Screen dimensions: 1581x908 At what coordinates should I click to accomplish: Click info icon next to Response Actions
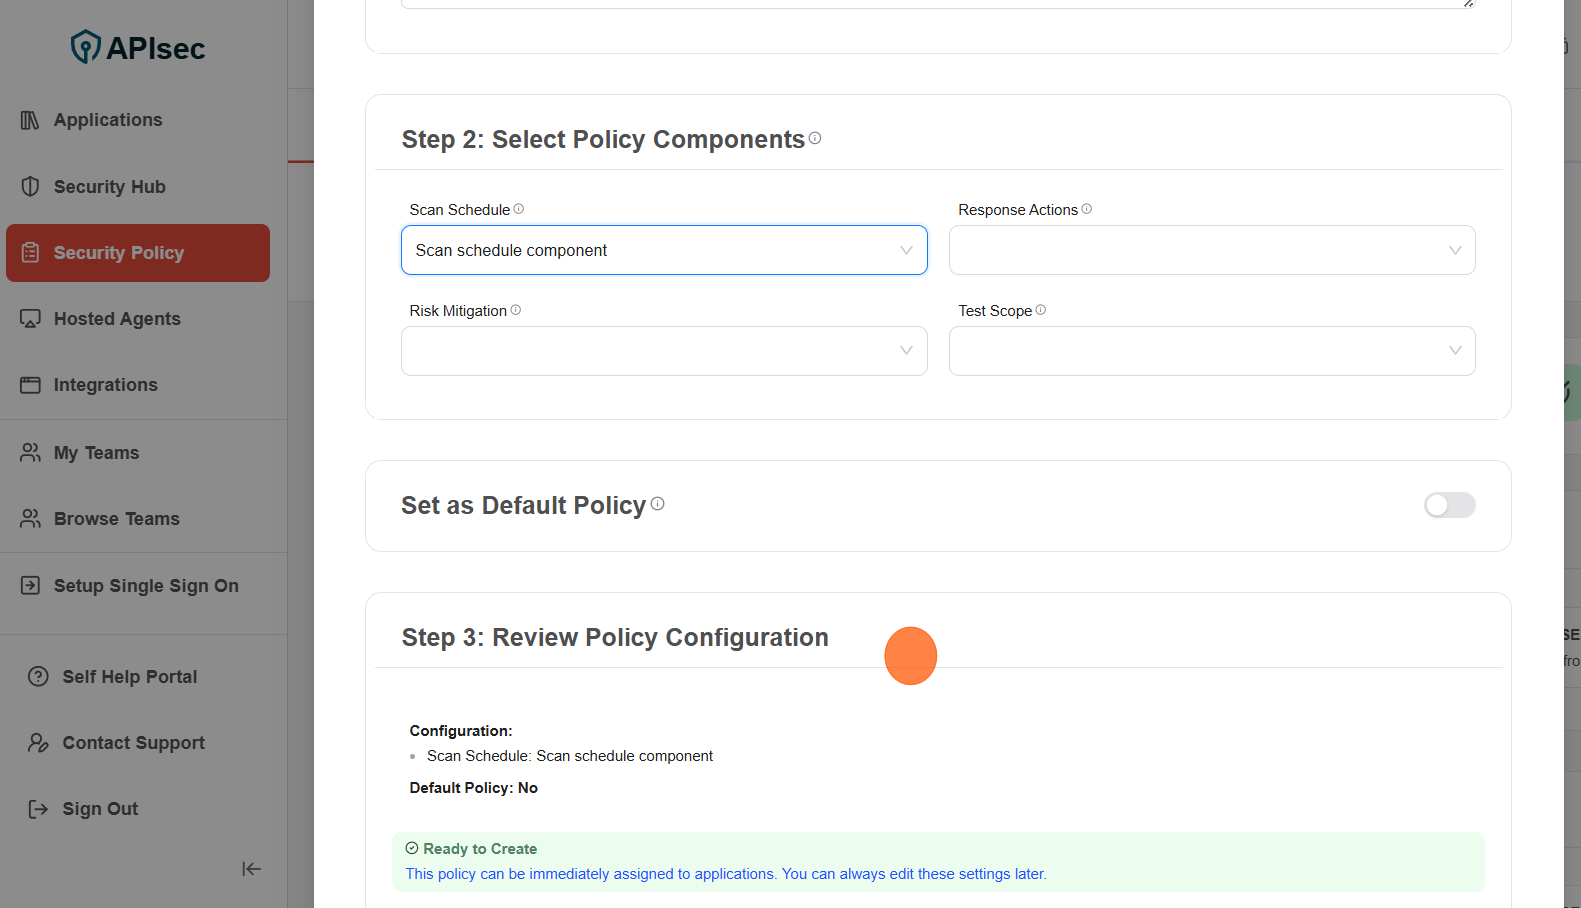[1087, 209]
